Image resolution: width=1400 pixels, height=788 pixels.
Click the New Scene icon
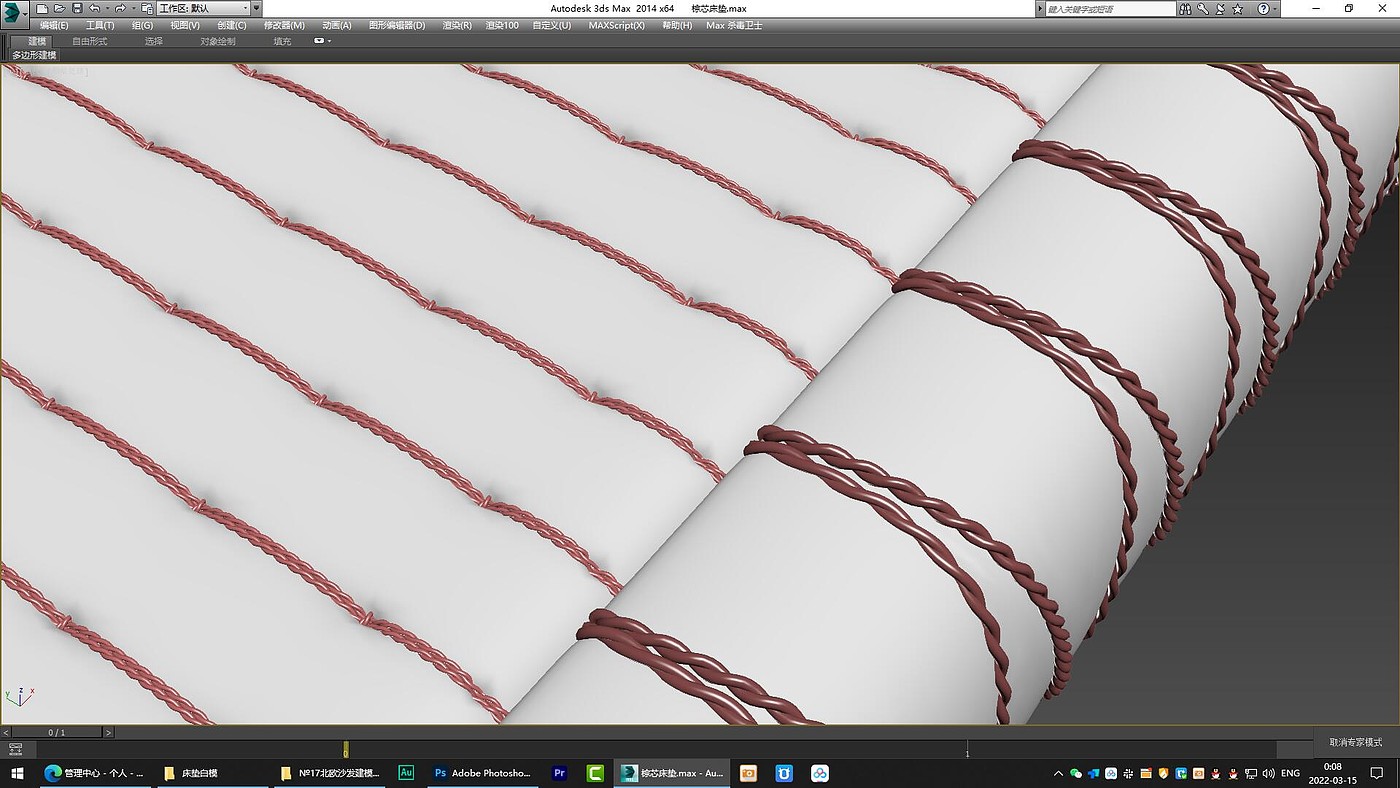(x=42, y=8)
